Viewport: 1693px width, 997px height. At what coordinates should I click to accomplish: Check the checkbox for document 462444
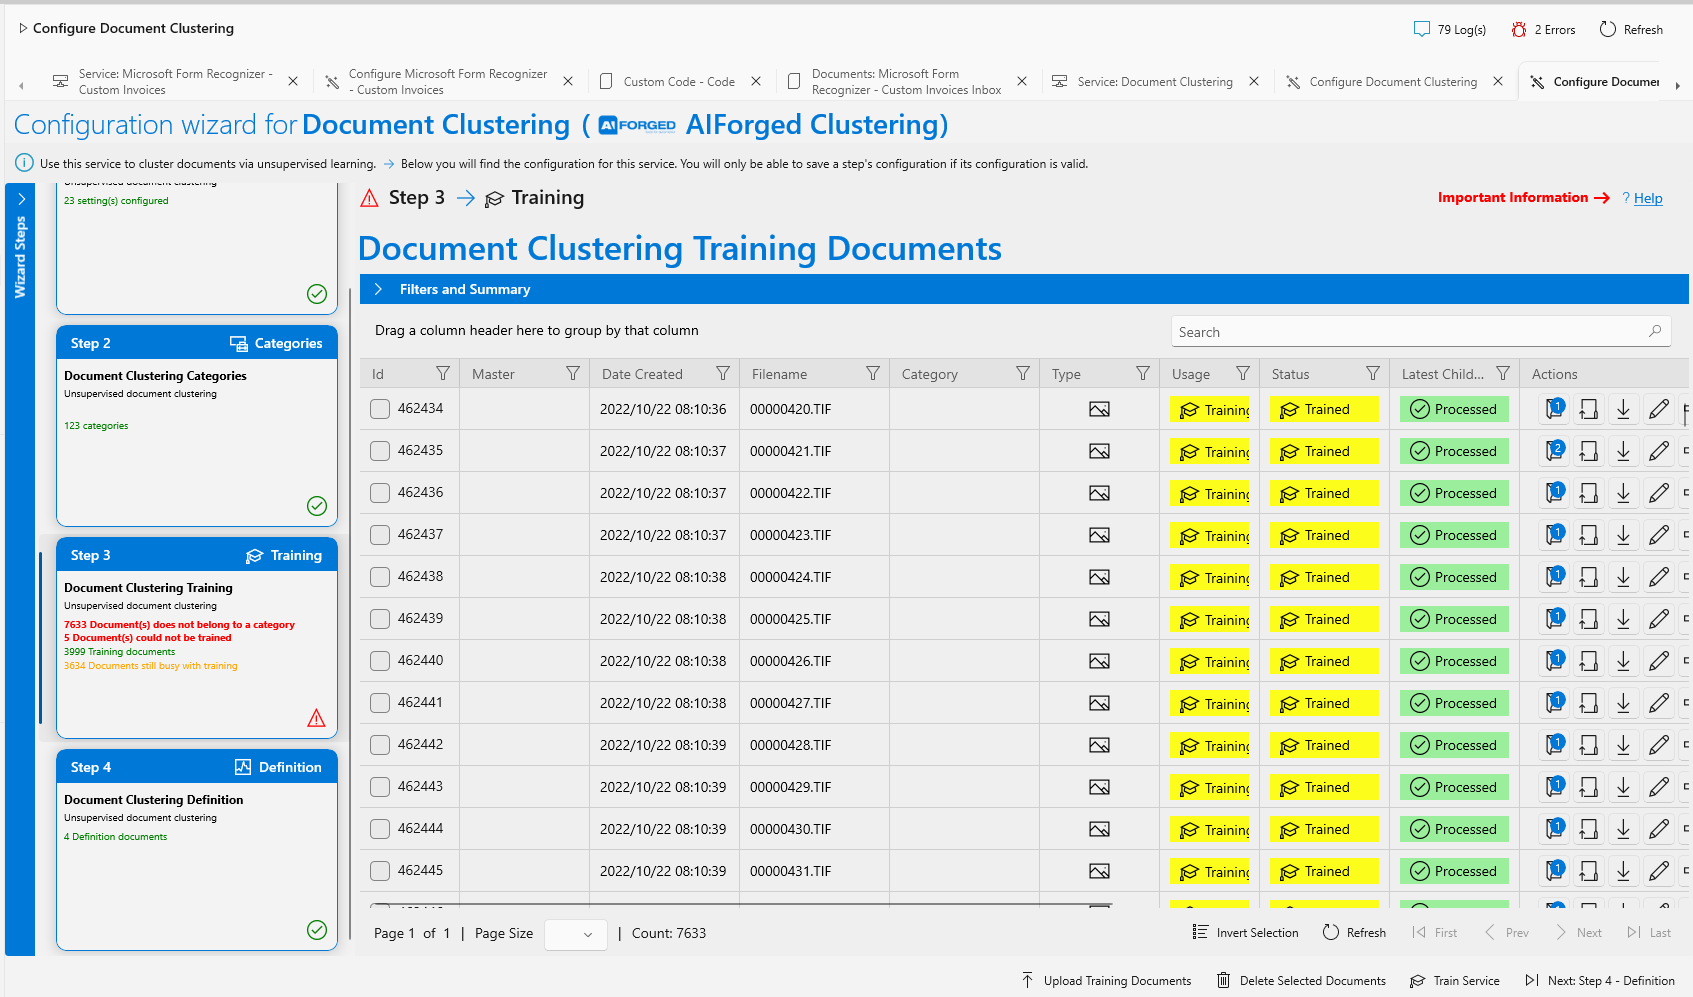(x=380, y=829)
